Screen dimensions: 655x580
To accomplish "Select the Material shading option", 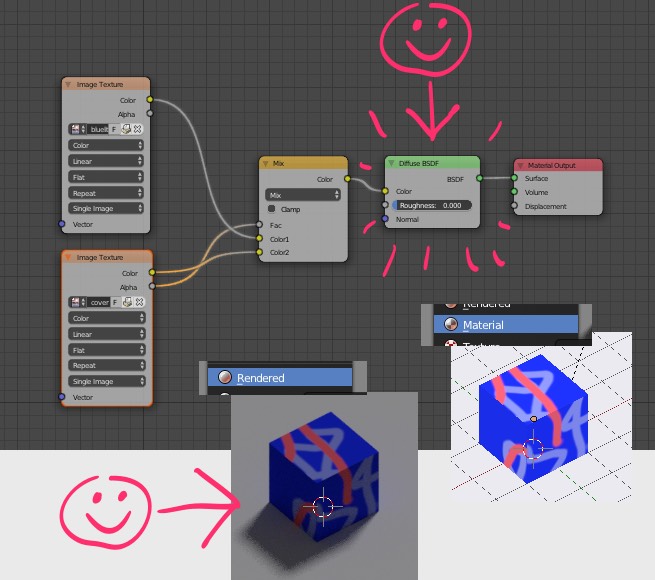I will click(506, 324).
